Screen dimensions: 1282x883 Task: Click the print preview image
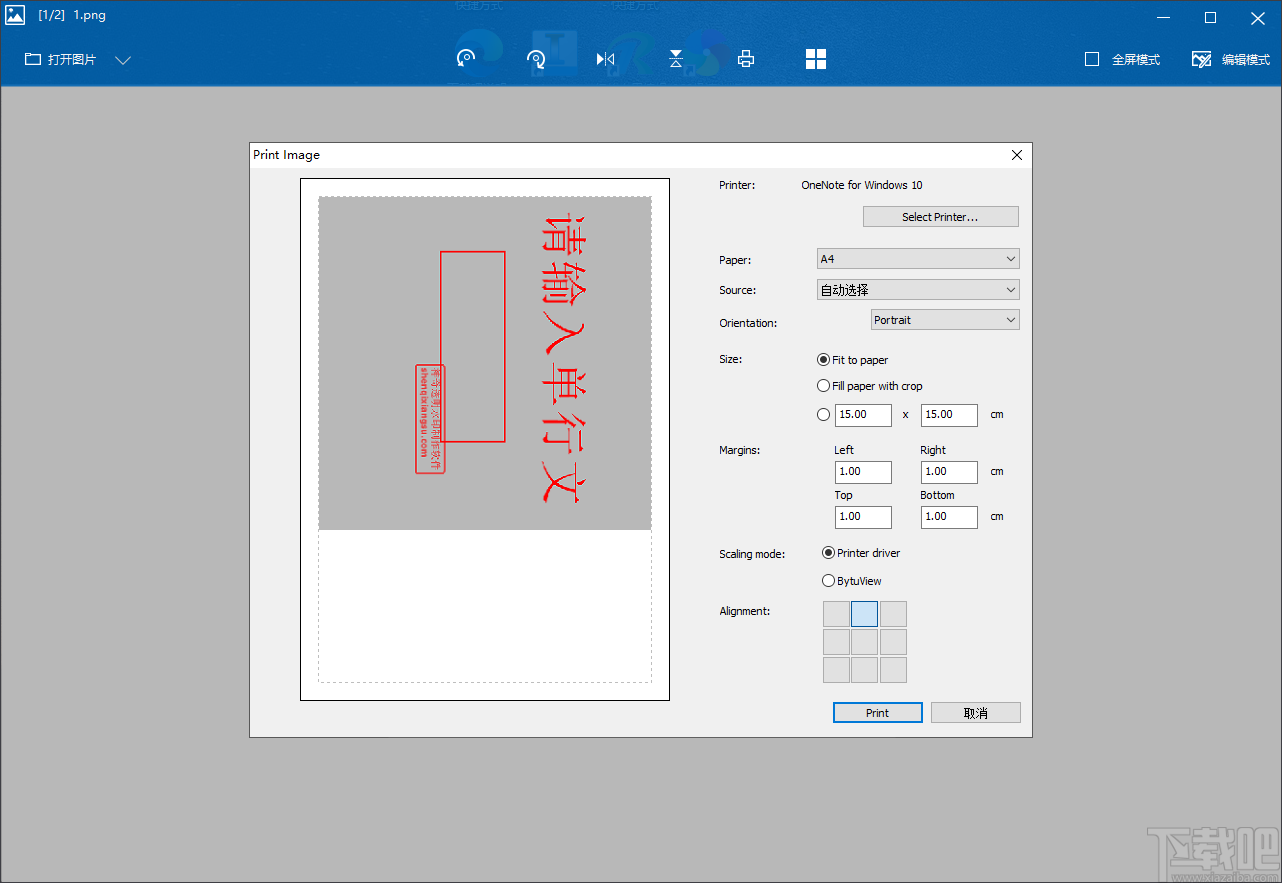pyautogui.click(x=485, y=363)
